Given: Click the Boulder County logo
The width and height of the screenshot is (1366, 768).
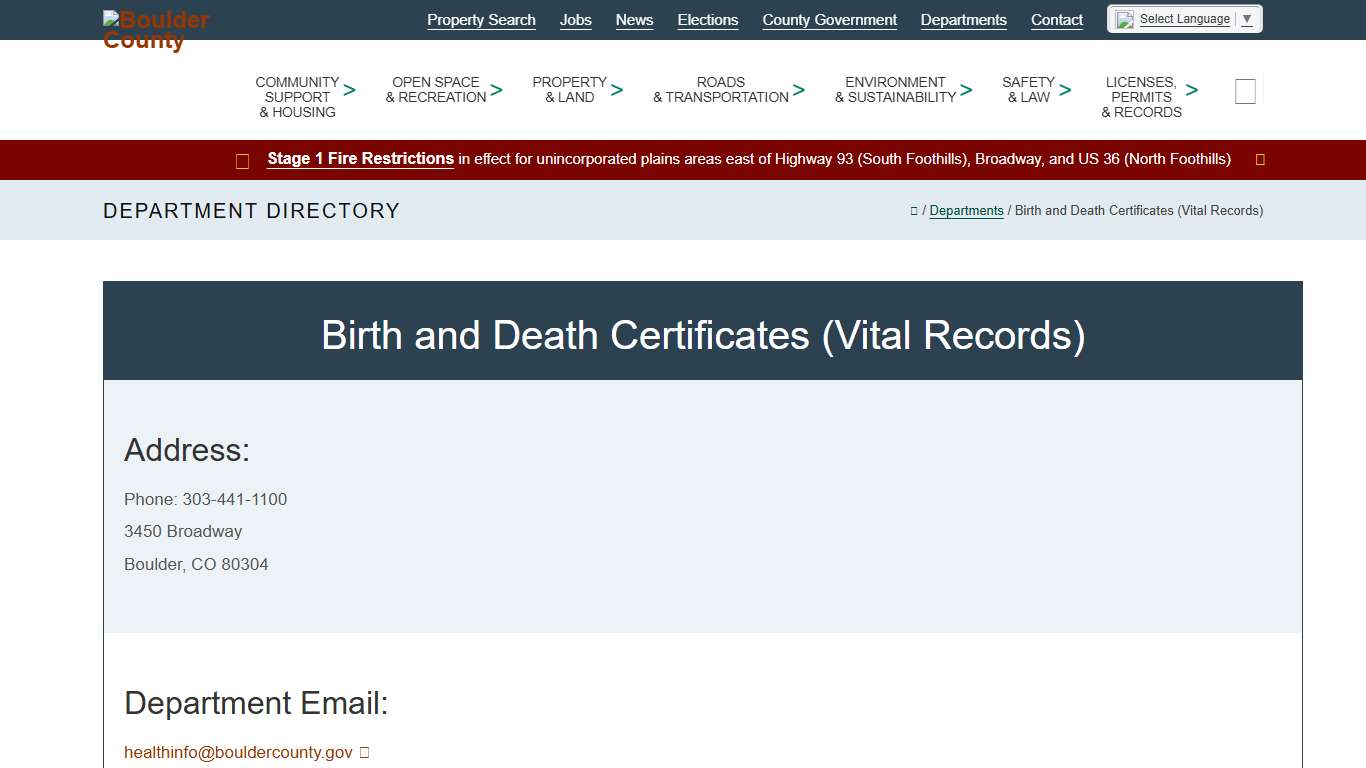Looking at the screenshot, I should 155,28.
